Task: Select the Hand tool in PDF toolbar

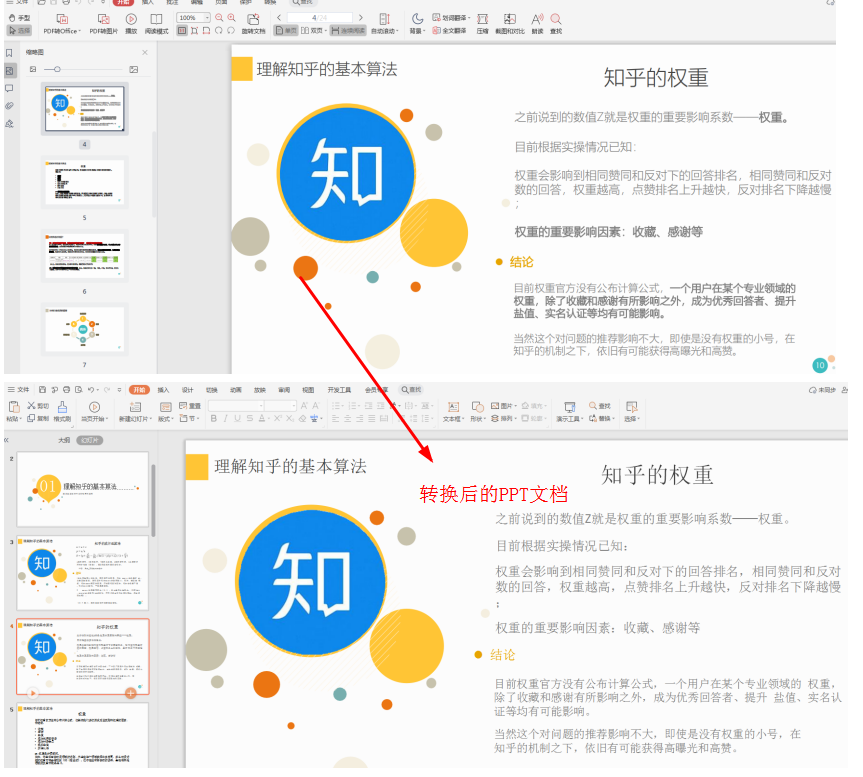Action: click(x=19, y=18)
